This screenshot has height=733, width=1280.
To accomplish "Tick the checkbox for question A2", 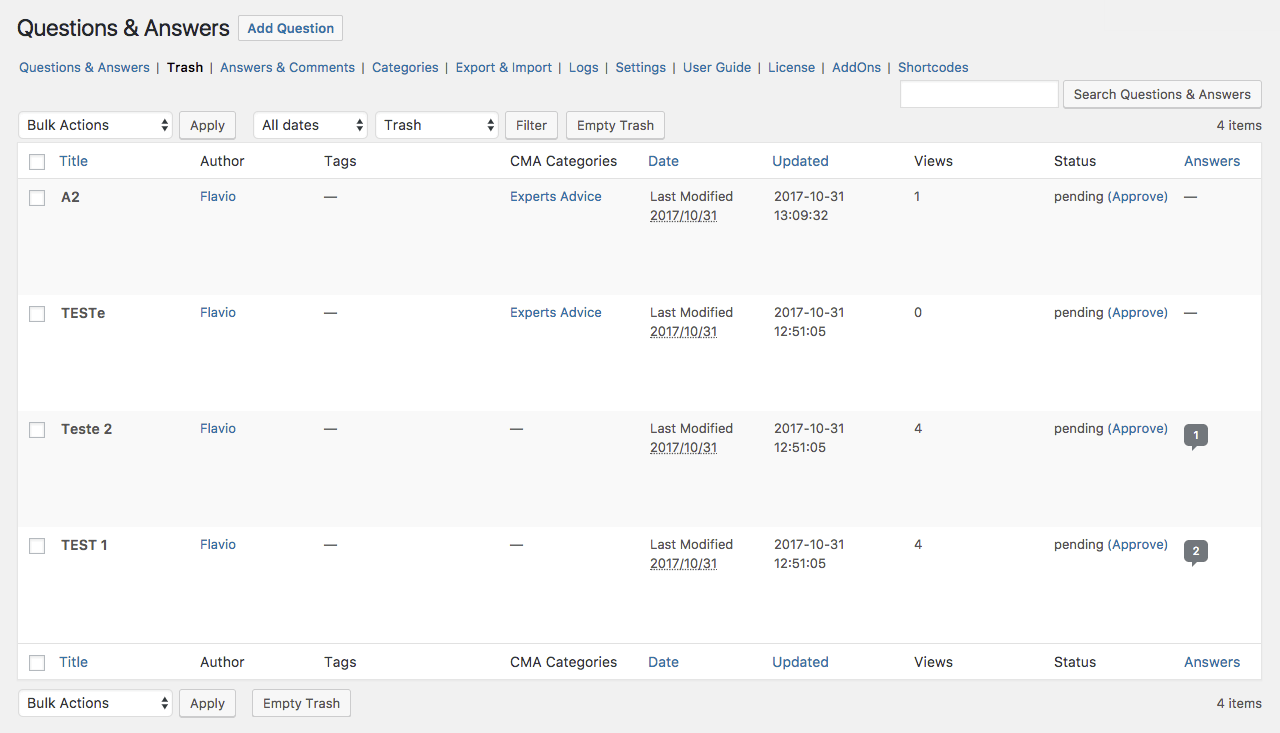I will (37, 198).
